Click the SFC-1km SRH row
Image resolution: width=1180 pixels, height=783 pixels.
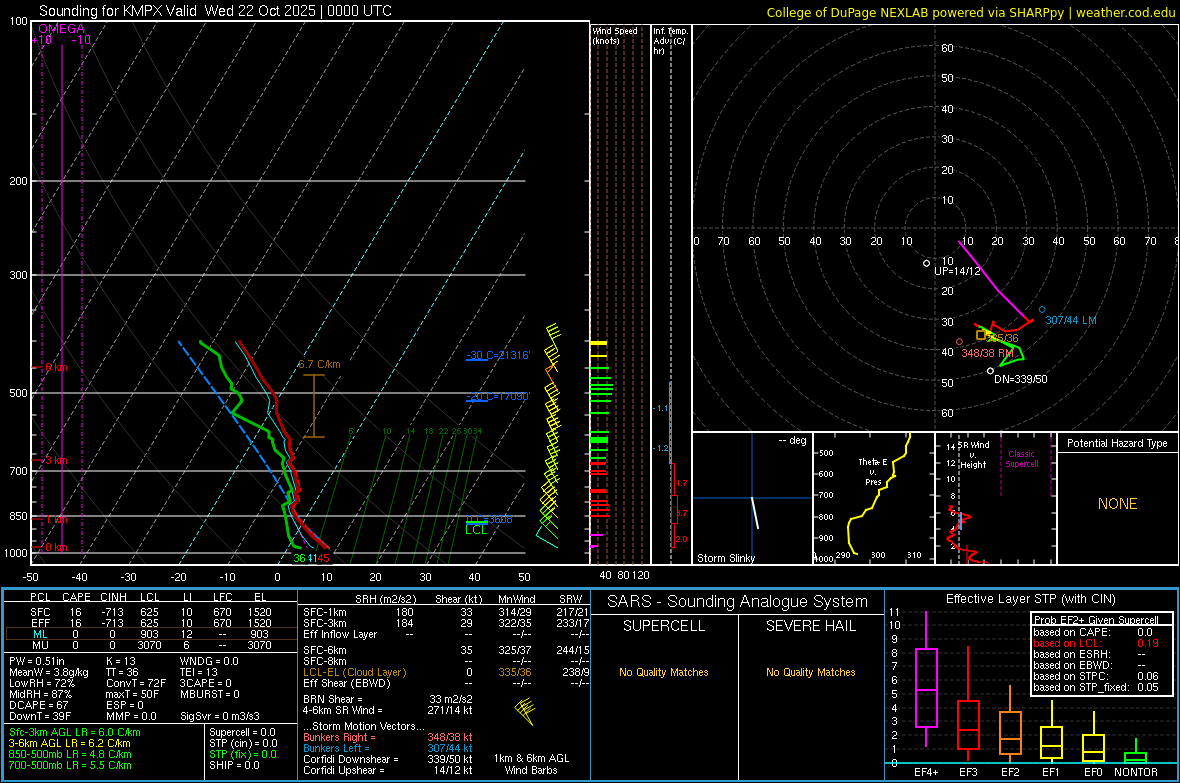pyautogui.click(x=446, y=612)
